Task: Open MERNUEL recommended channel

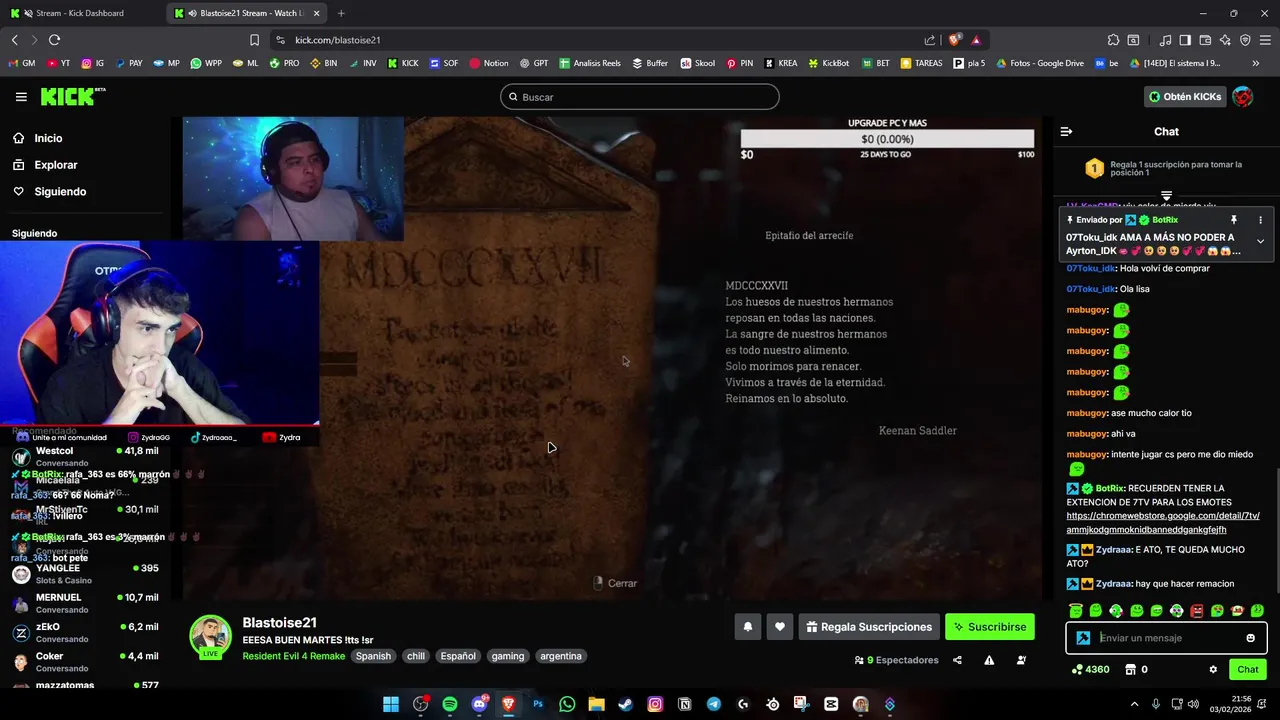Action: pyautogui.click(x=87, y=603)
